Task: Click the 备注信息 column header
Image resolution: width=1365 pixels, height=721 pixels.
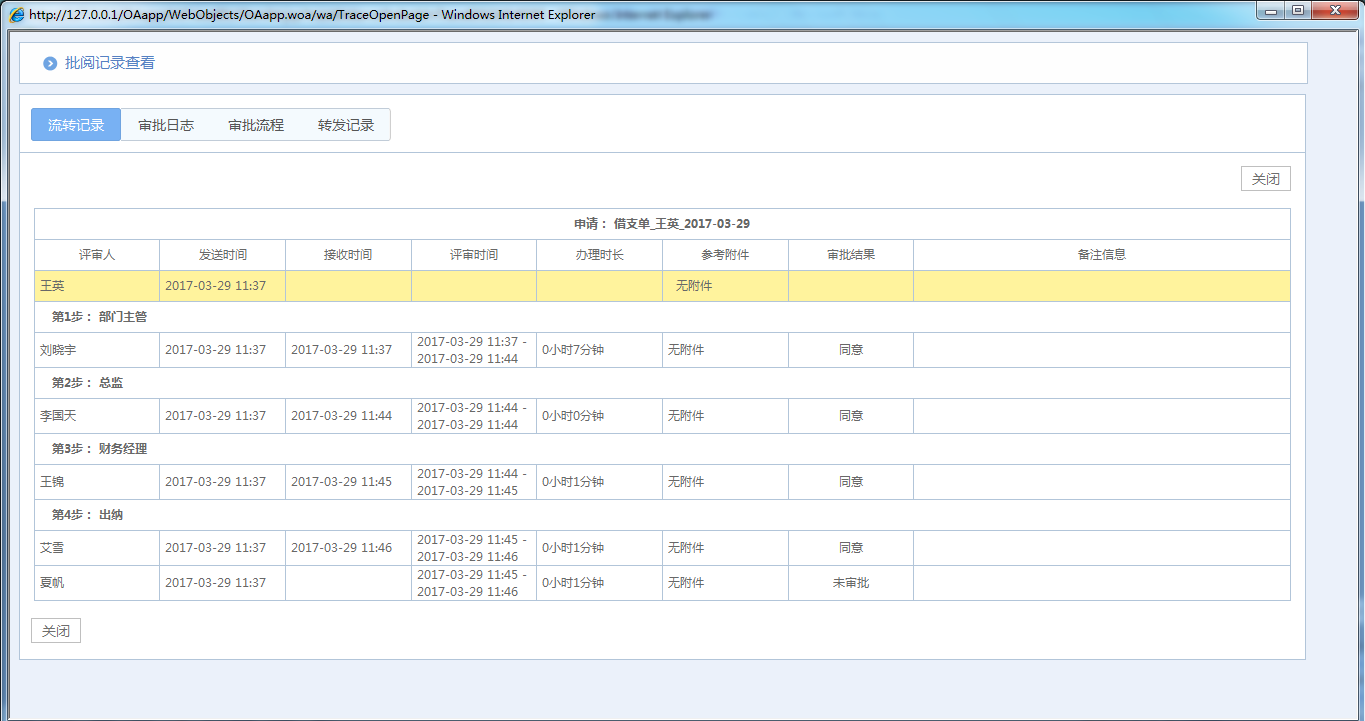Action: pos(1101,255)
